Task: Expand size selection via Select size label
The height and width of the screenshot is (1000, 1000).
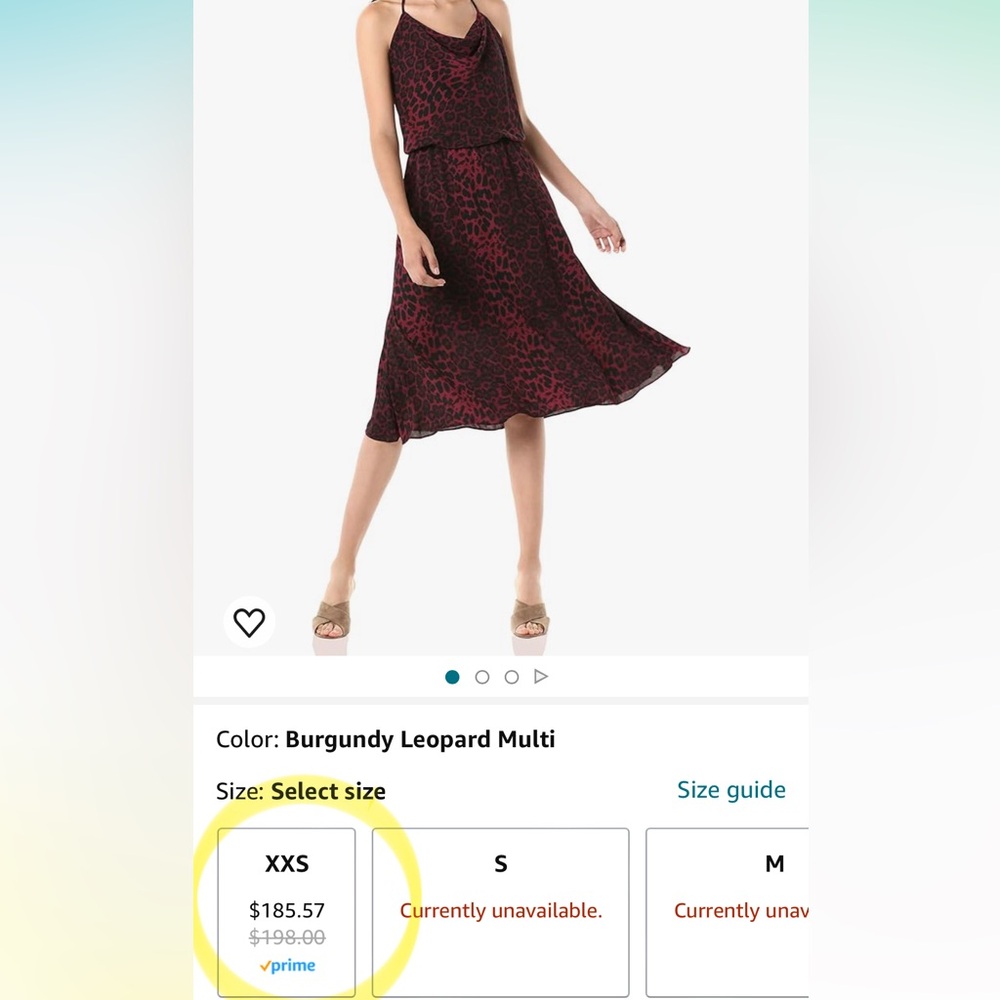Action: (328, 791)
